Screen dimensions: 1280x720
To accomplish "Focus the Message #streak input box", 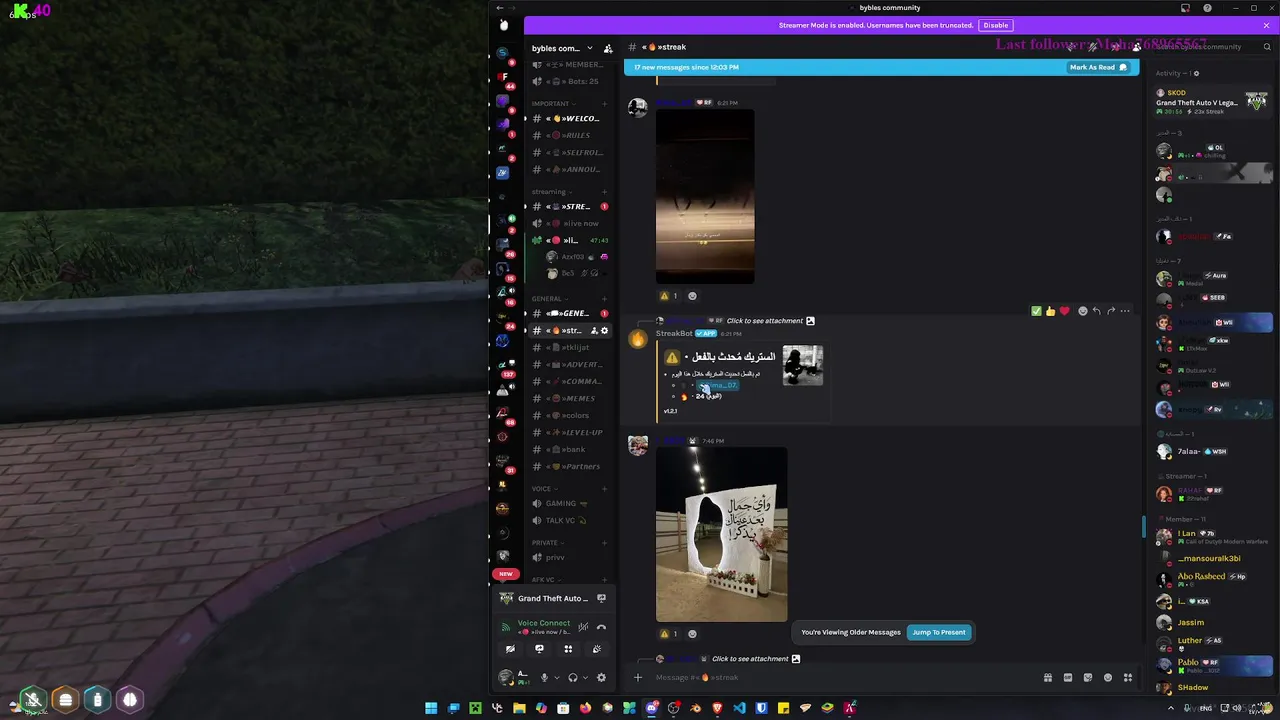I will (845, 677).
